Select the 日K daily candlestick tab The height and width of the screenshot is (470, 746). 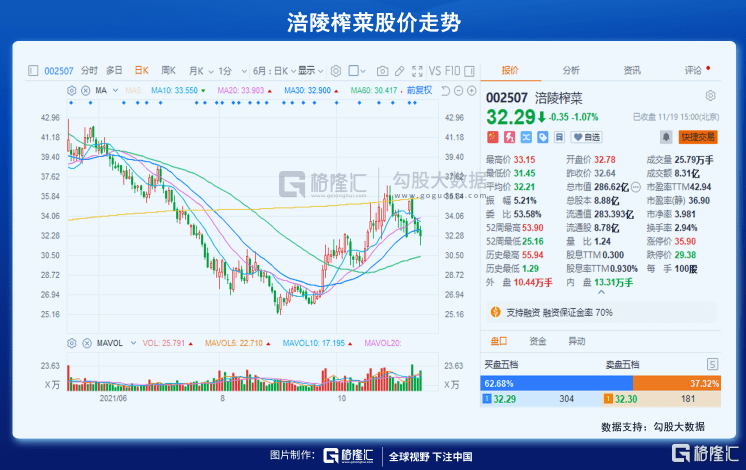(142, 71)
